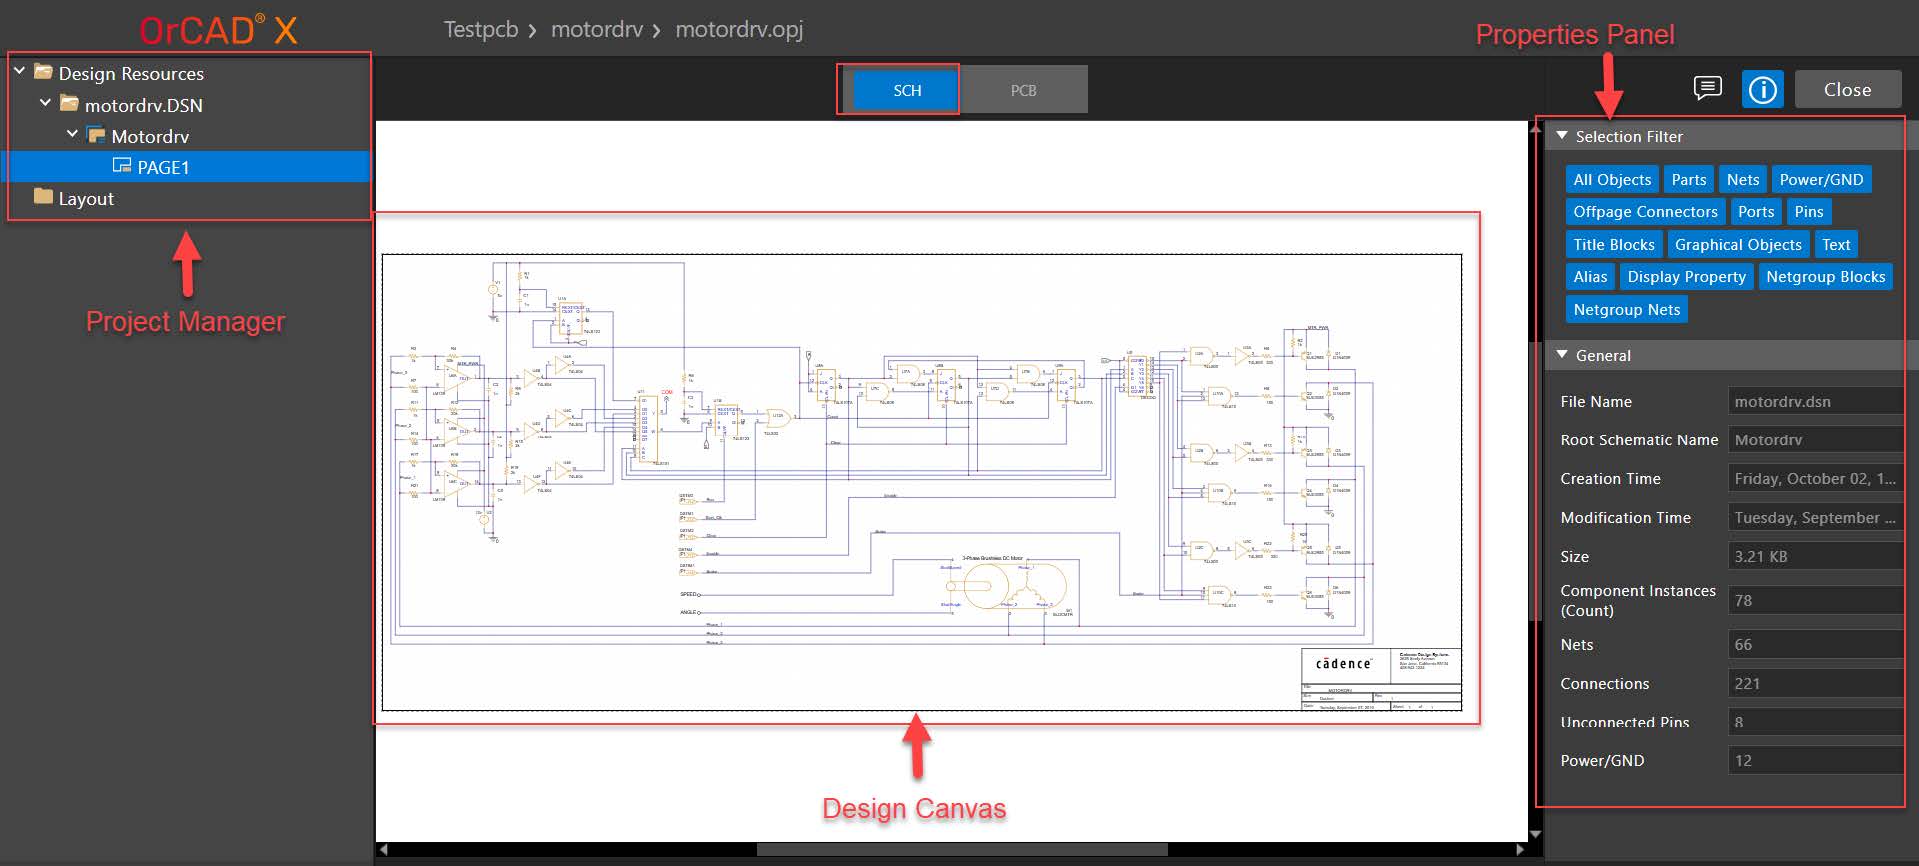Select the SCH tab
Image resolution: width=1919 pixels, height=866 pixels.
point(907,90)
